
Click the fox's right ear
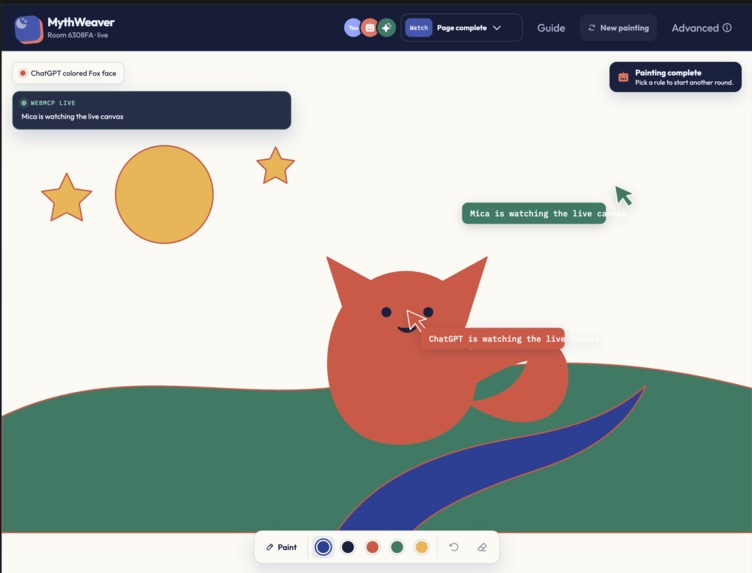click(x=468, y=281)
